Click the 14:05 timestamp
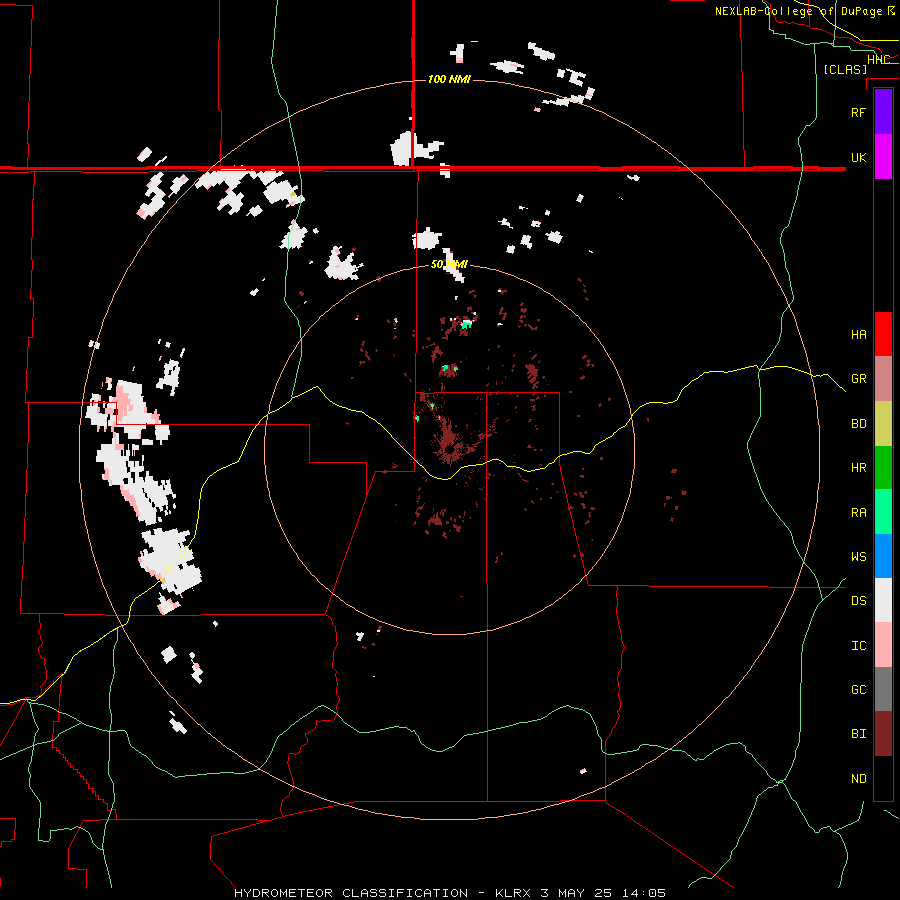This screenshot has width=900, height=900. tap(644, 893)
